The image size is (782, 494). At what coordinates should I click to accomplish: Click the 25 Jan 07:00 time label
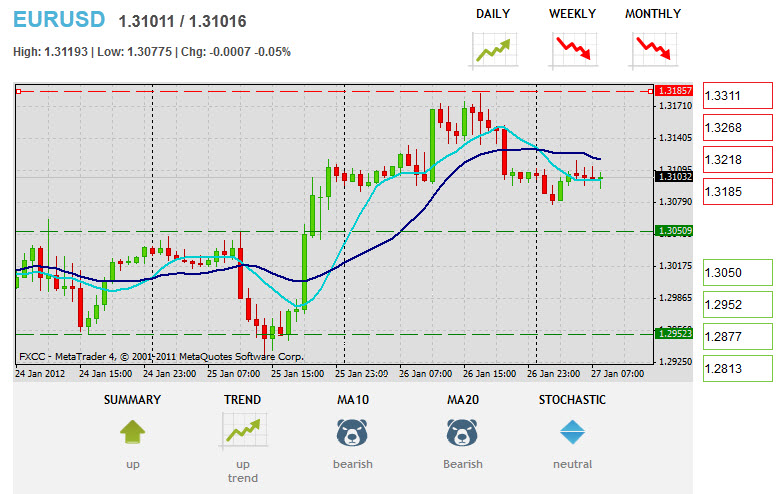pyautogui.click(x=233, y=374)
